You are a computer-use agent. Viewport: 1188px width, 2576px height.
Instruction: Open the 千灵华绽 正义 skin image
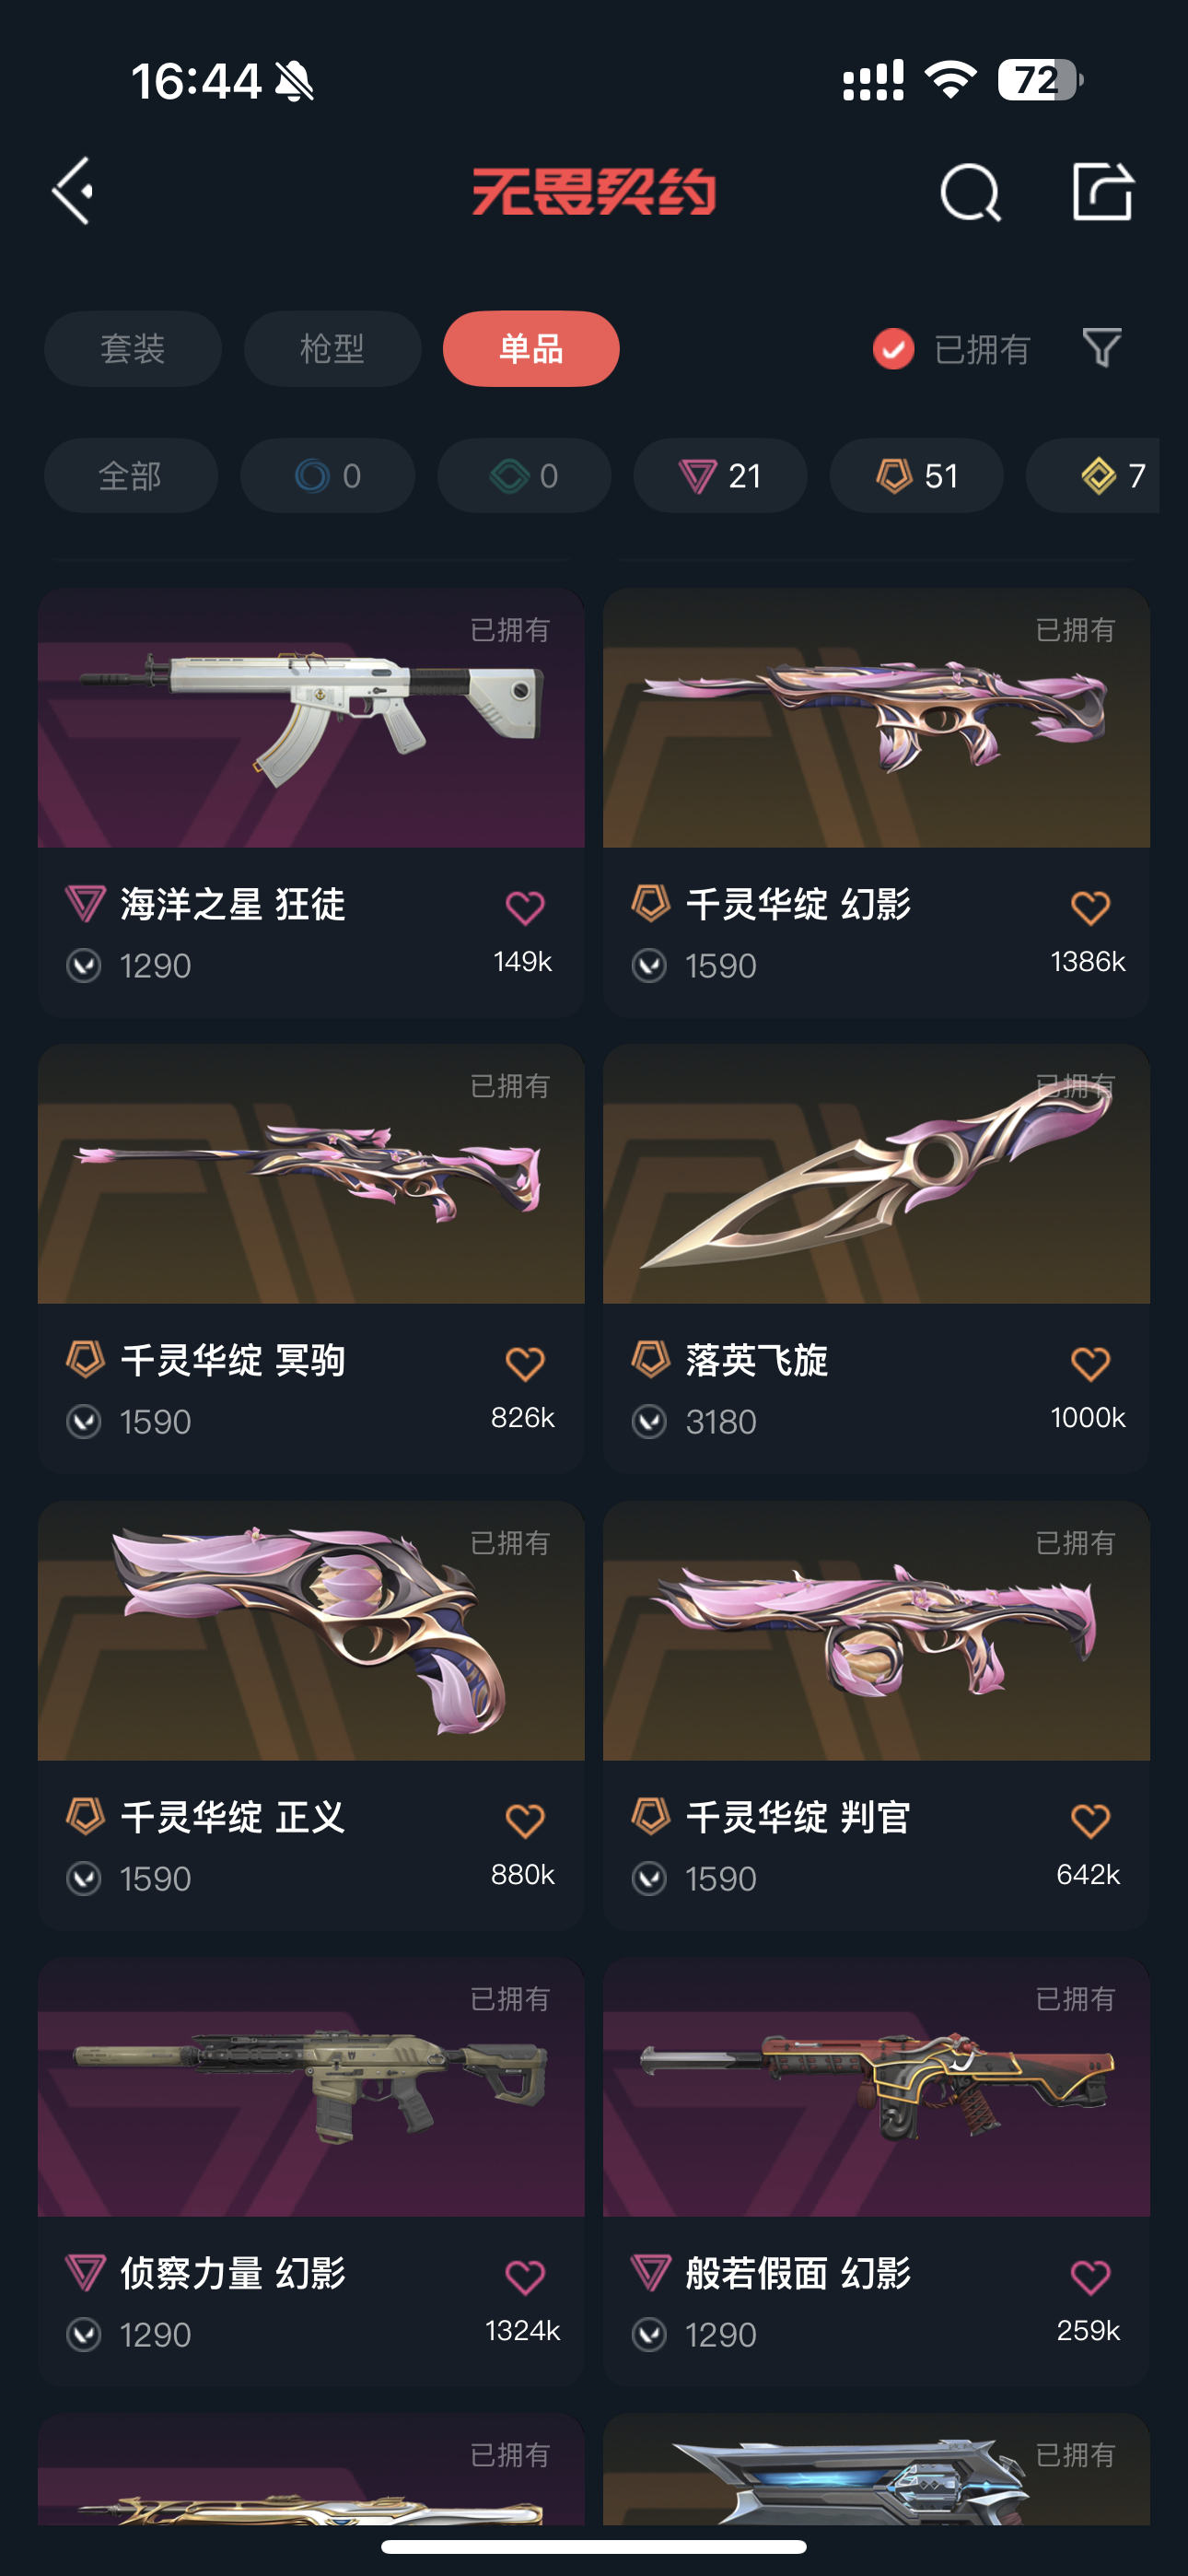click(311, 1631)
